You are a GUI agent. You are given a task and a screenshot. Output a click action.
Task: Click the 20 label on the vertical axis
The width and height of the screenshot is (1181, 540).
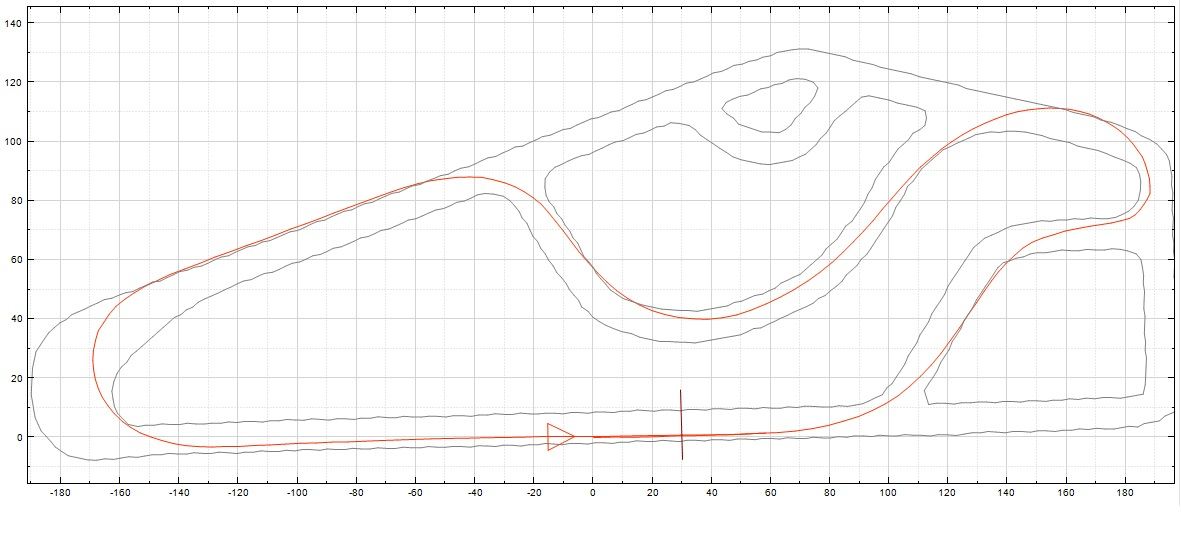(x=16, y=378)
